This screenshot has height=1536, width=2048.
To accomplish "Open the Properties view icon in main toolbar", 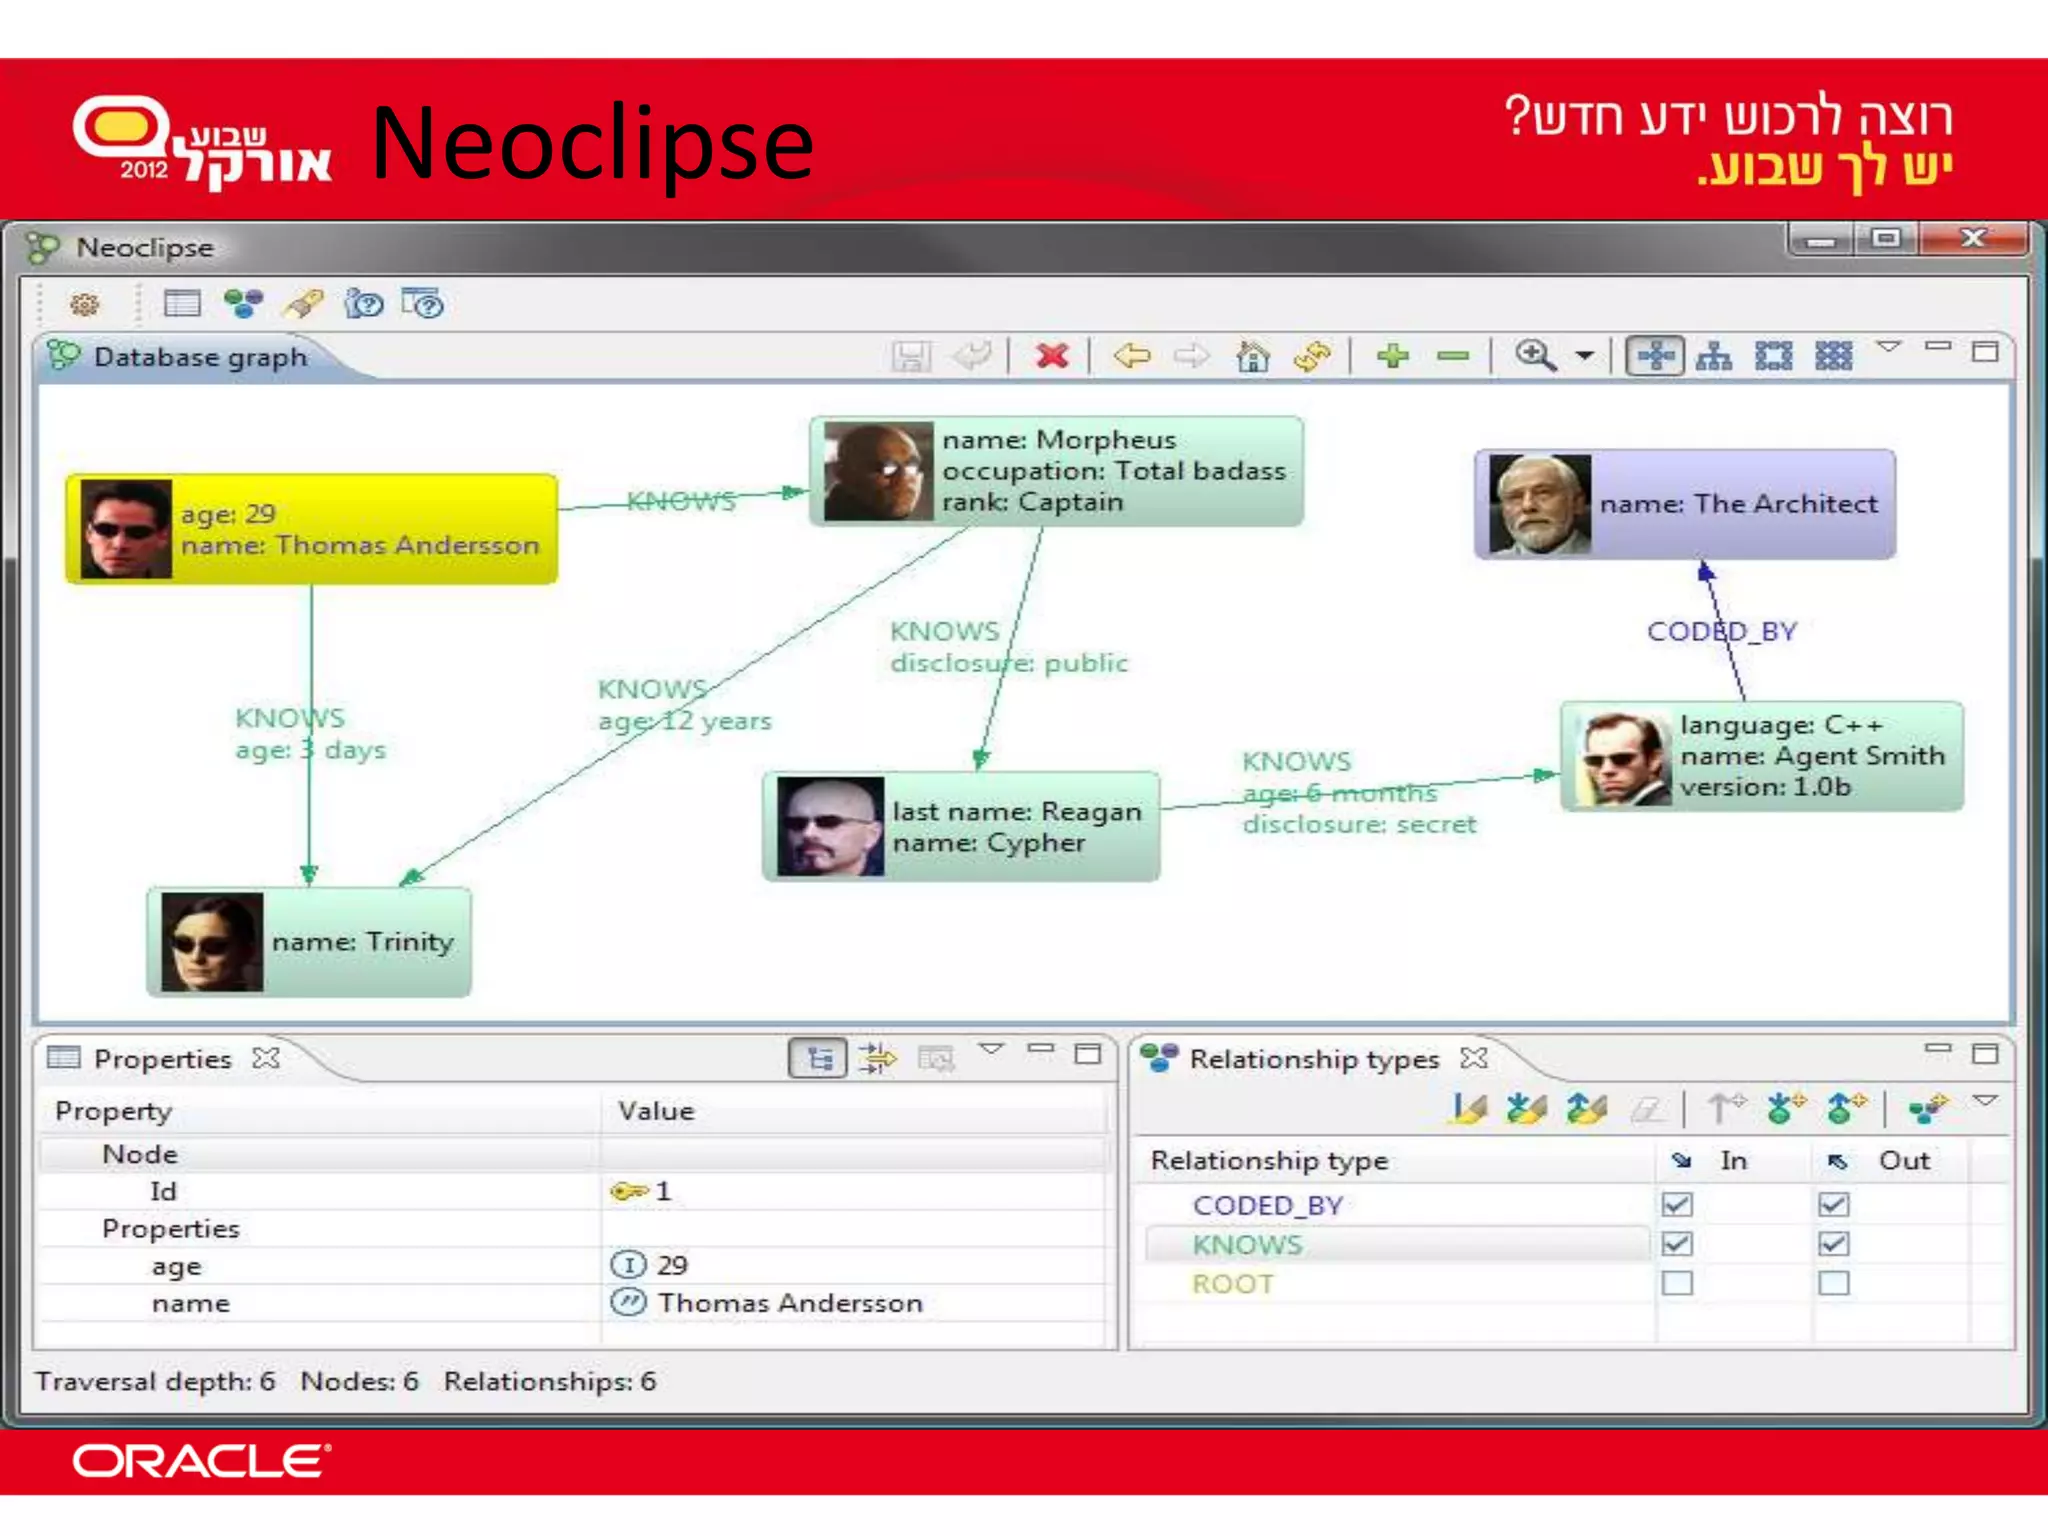I will (x=182, y=303).
